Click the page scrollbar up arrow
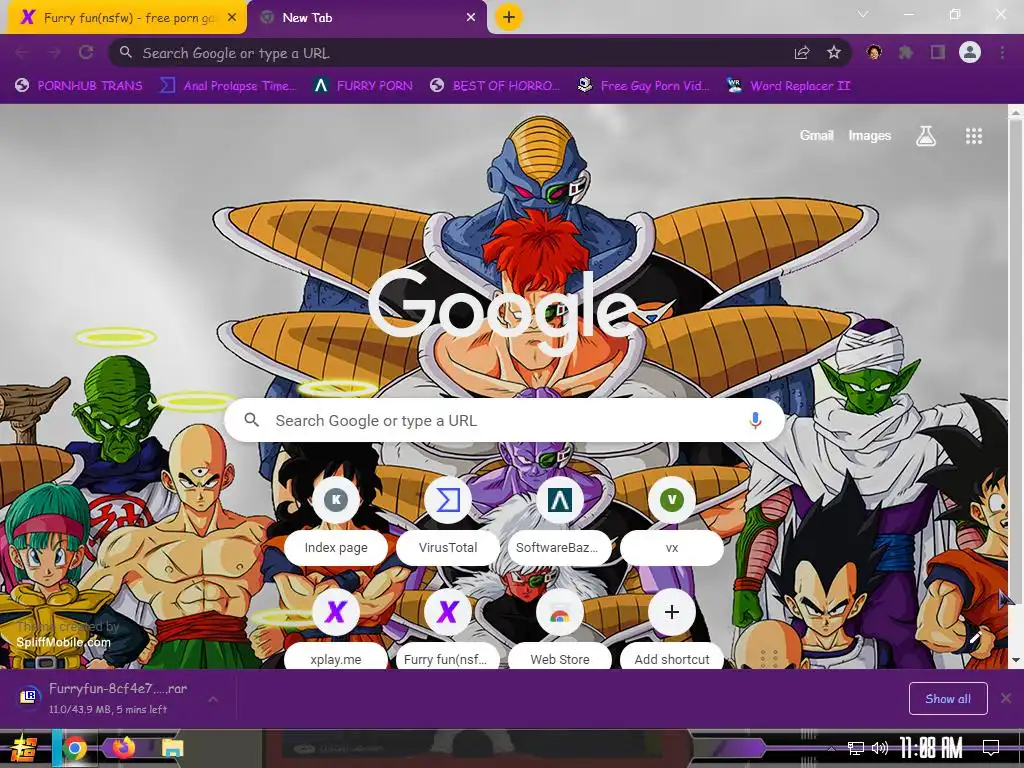 [1016, 112]
